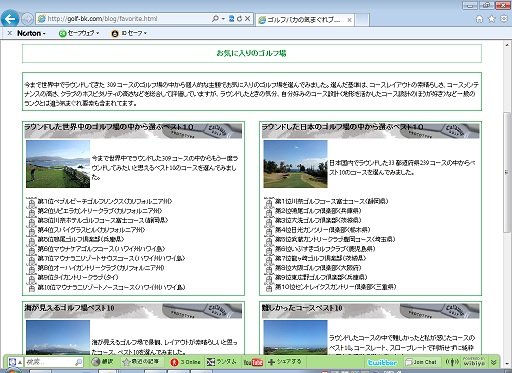Click the page vertical scrollbar thumb

point(507,173)
